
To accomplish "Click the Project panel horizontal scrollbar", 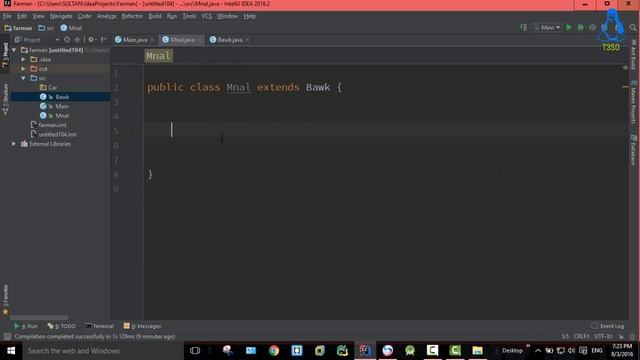I will click(39, 318).
